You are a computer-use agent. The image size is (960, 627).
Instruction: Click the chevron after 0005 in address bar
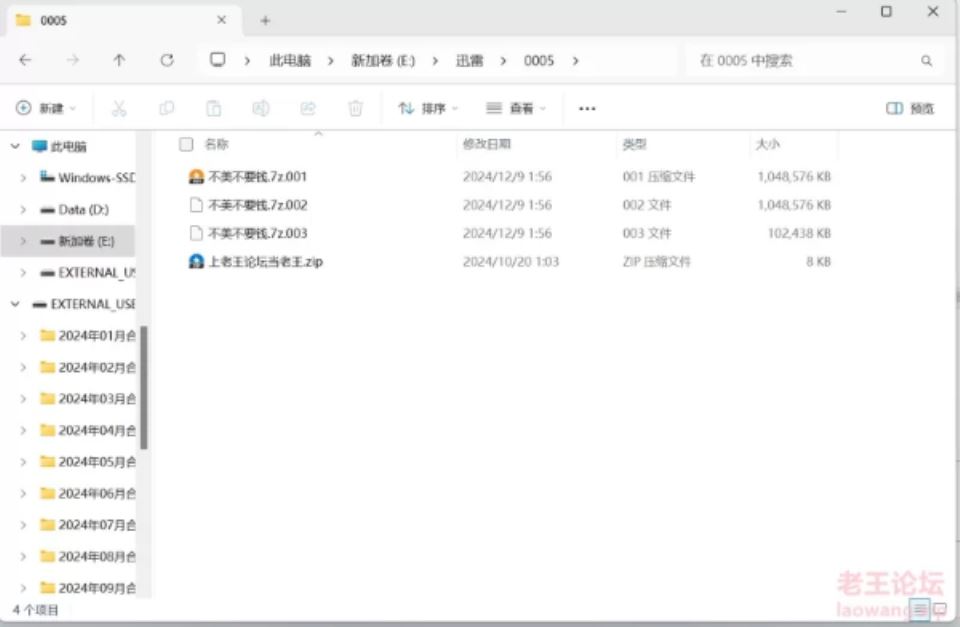coord(576,61)
